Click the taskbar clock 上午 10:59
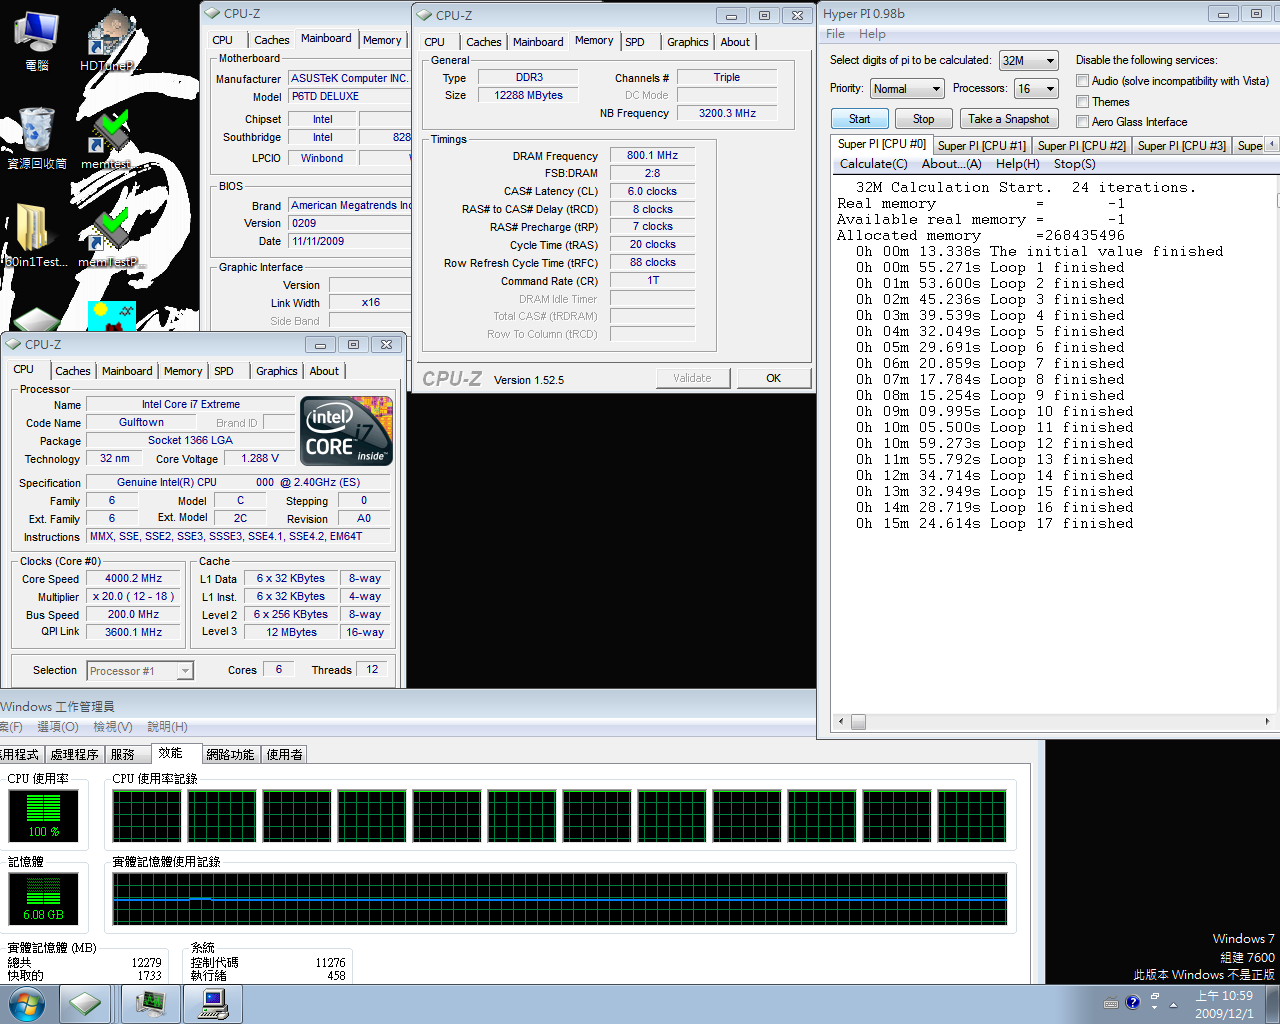1280x1024 pixels. pyautogui.click(x=1224, y=996)
